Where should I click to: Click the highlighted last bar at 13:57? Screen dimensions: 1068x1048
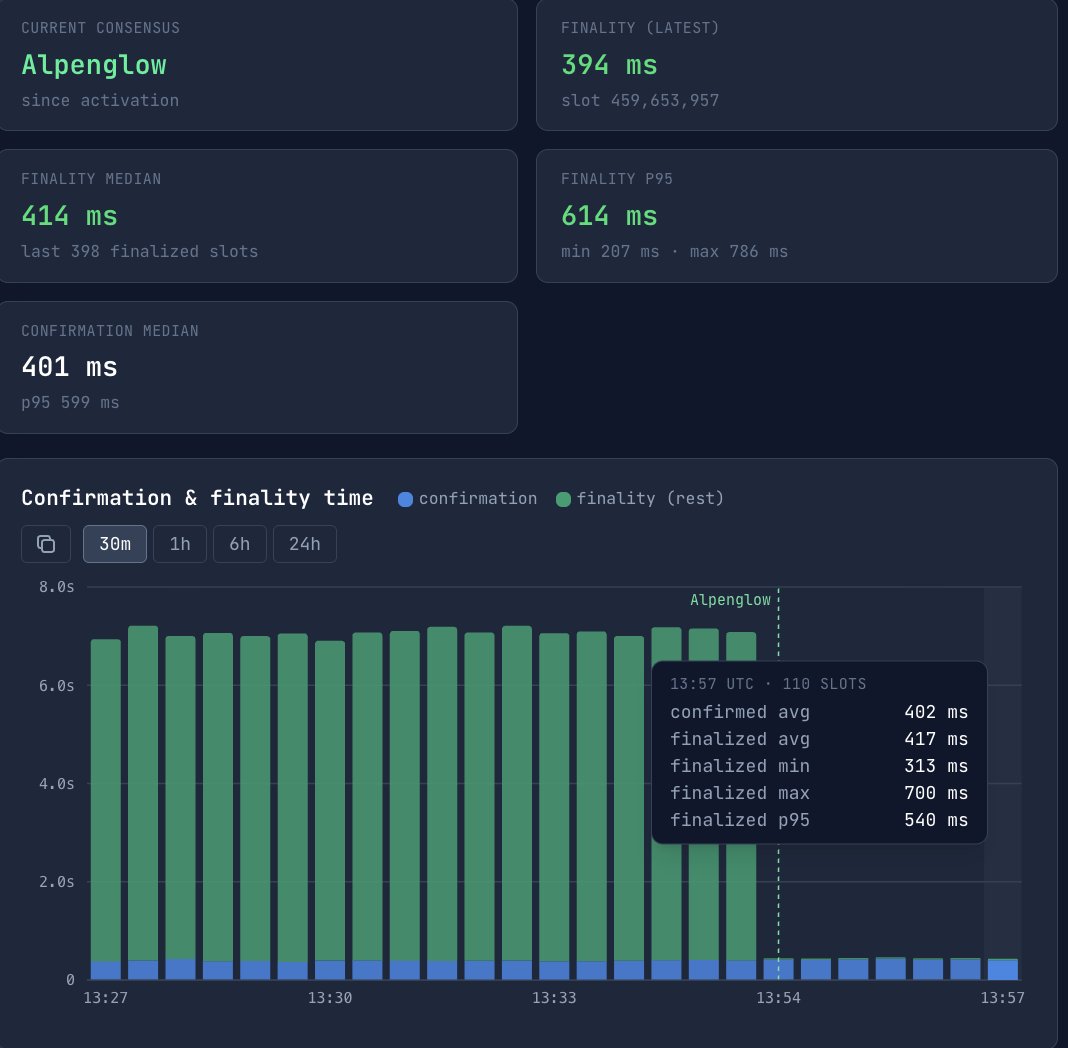(x=1003, y=969)
